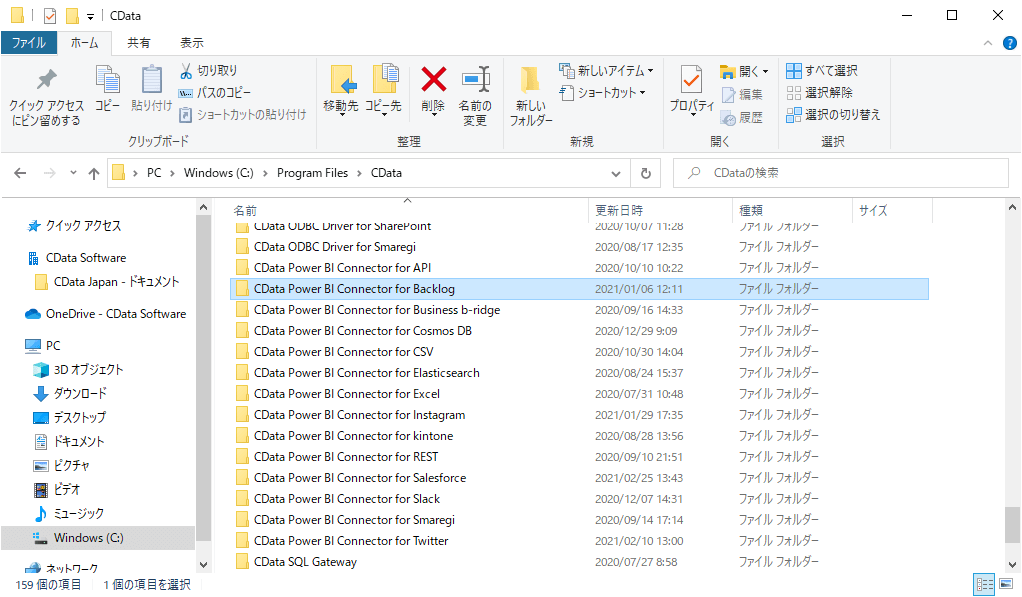Click the Move To (移動先) icon
This screenshot has height=597, width=1022.
tap(342, 80)
